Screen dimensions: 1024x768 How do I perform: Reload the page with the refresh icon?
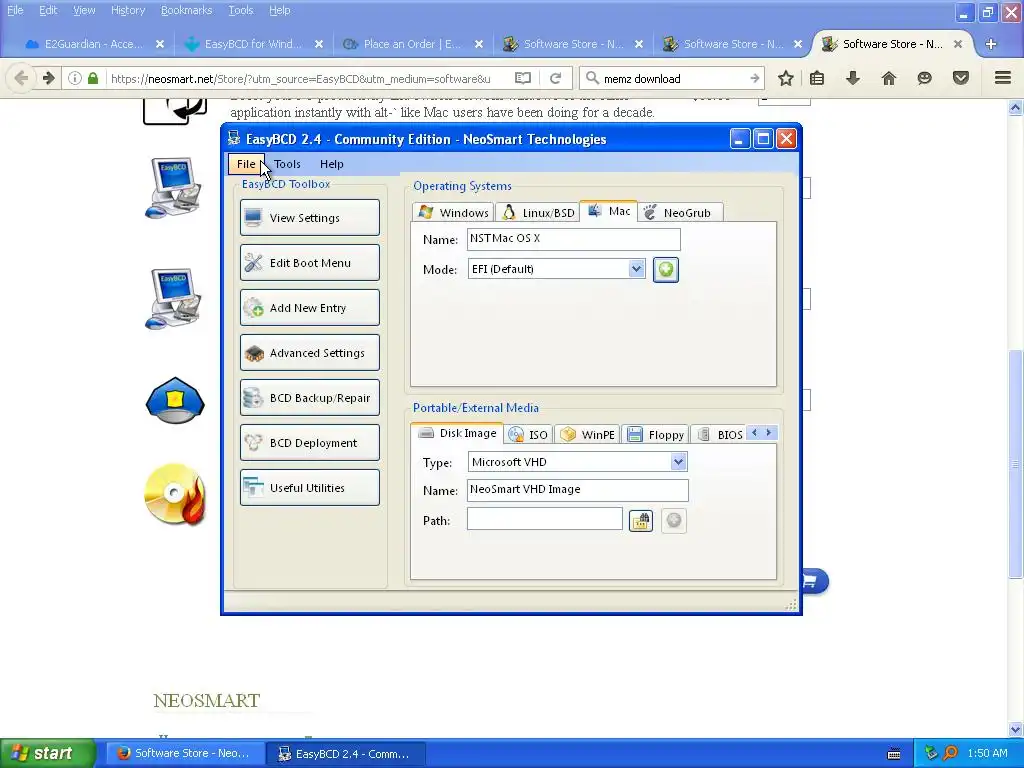(555, 78)
